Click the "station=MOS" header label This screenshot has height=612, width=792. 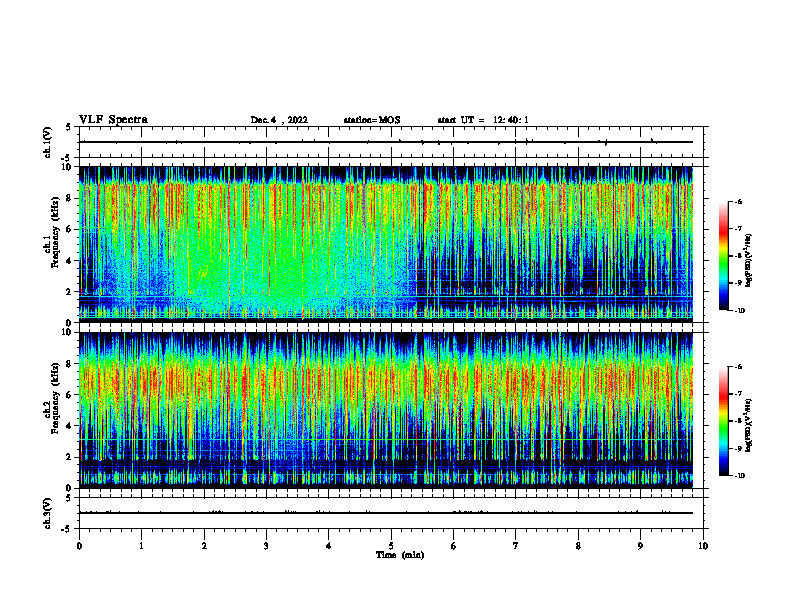pos(372,120)
